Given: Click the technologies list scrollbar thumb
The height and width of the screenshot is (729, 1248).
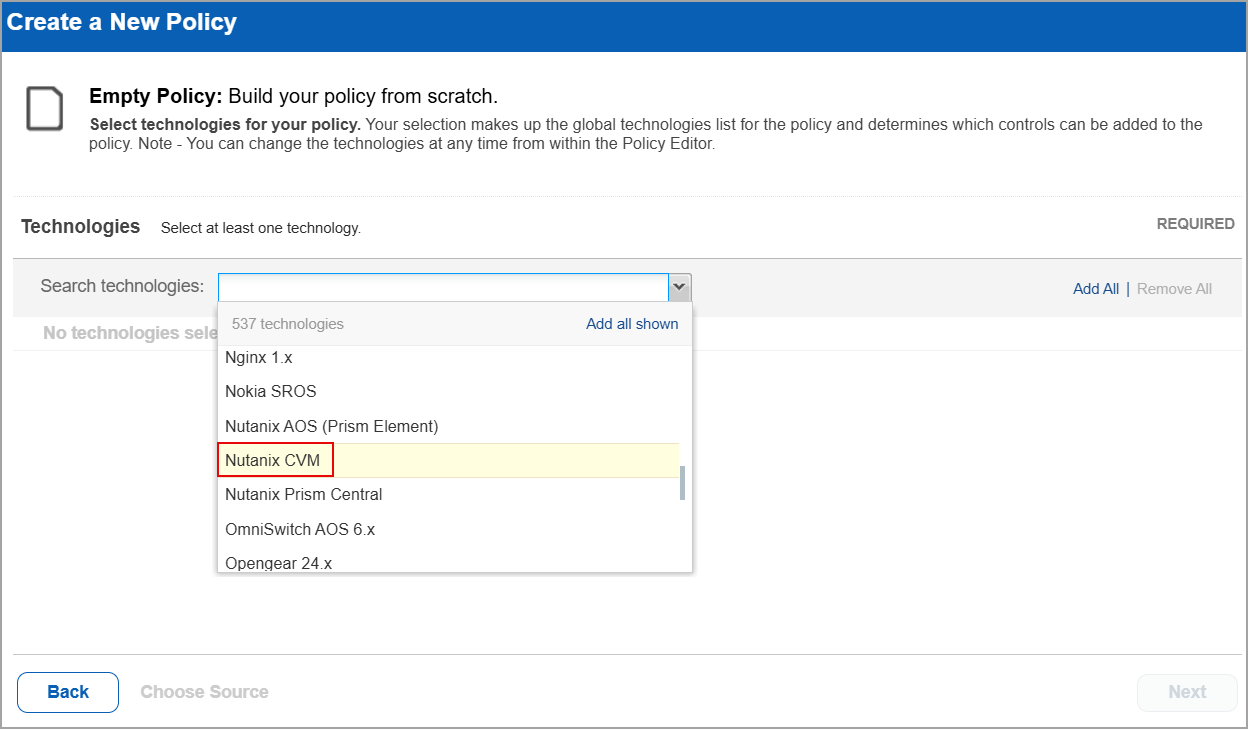Looking at the screenshot, I should (x=683, y=483).
